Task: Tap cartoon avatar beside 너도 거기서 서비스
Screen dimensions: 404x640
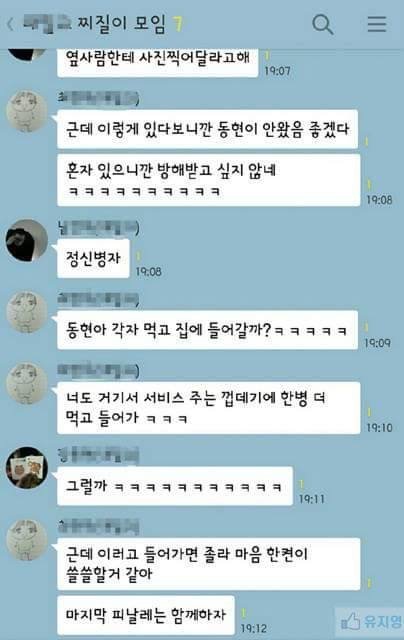Action: point(27,384)
